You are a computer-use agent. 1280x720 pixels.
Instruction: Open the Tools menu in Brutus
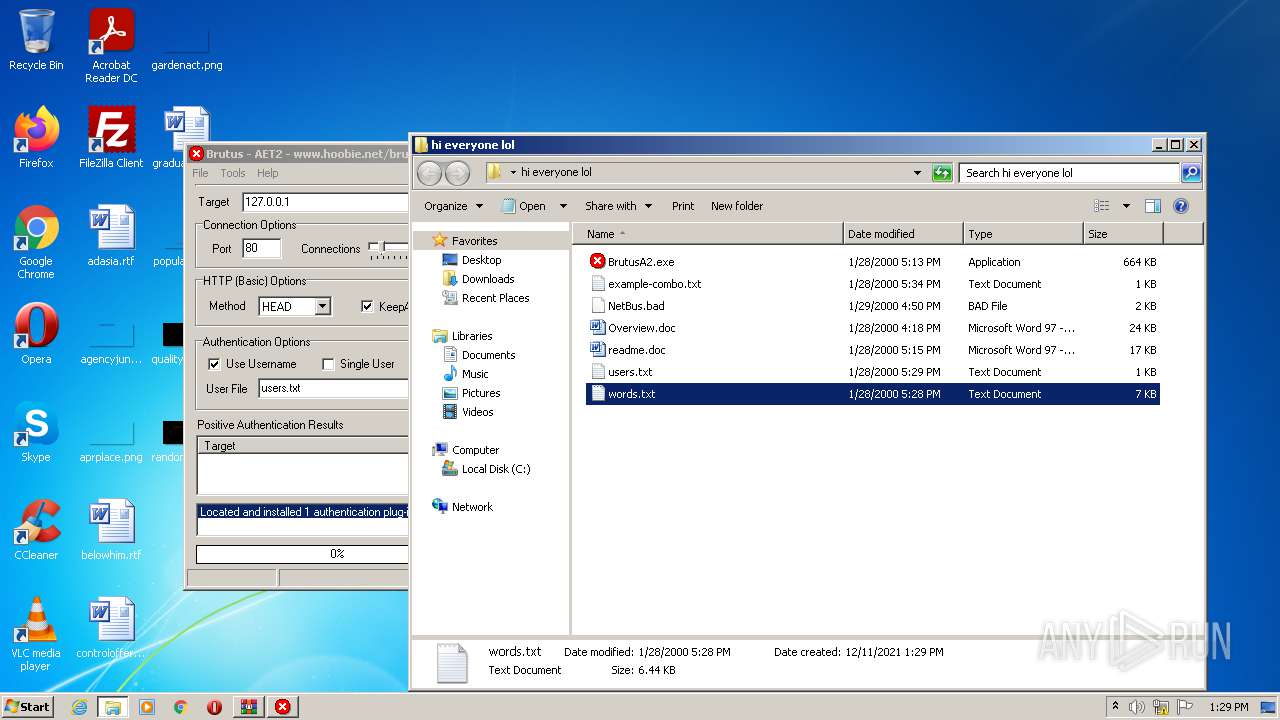(233, 173)
